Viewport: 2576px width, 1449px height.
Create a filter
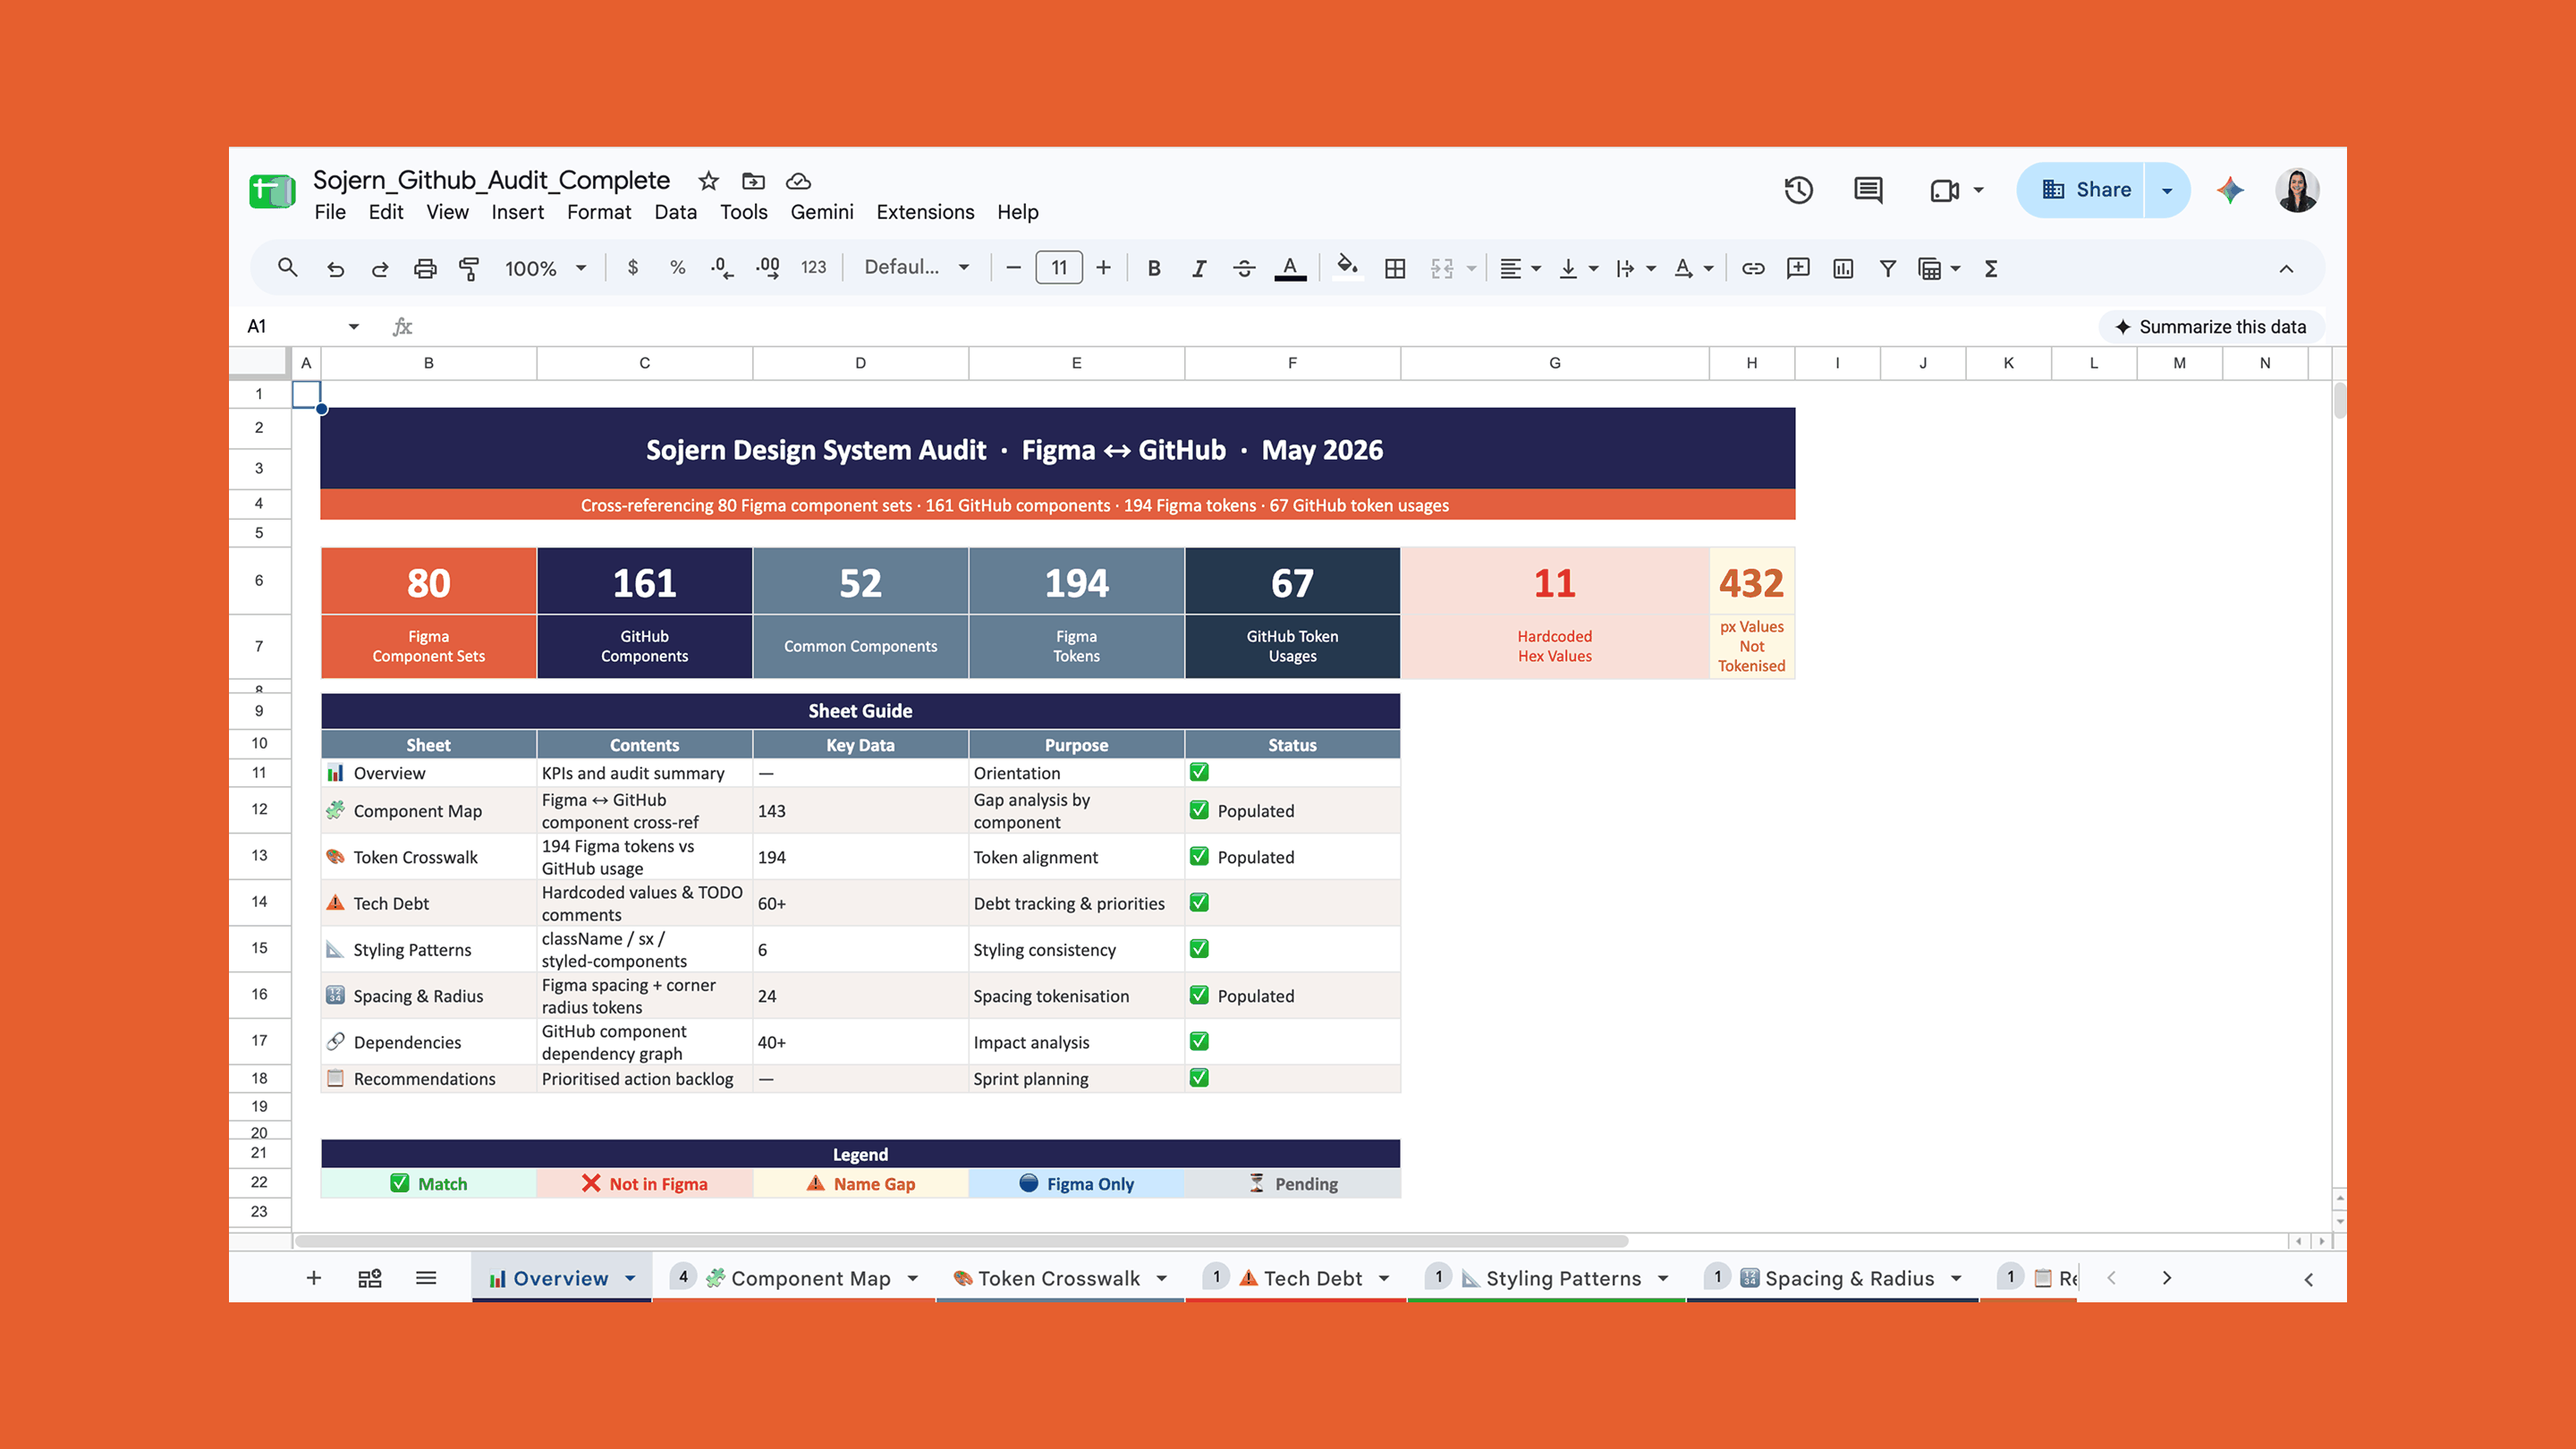click(1888, 268)
